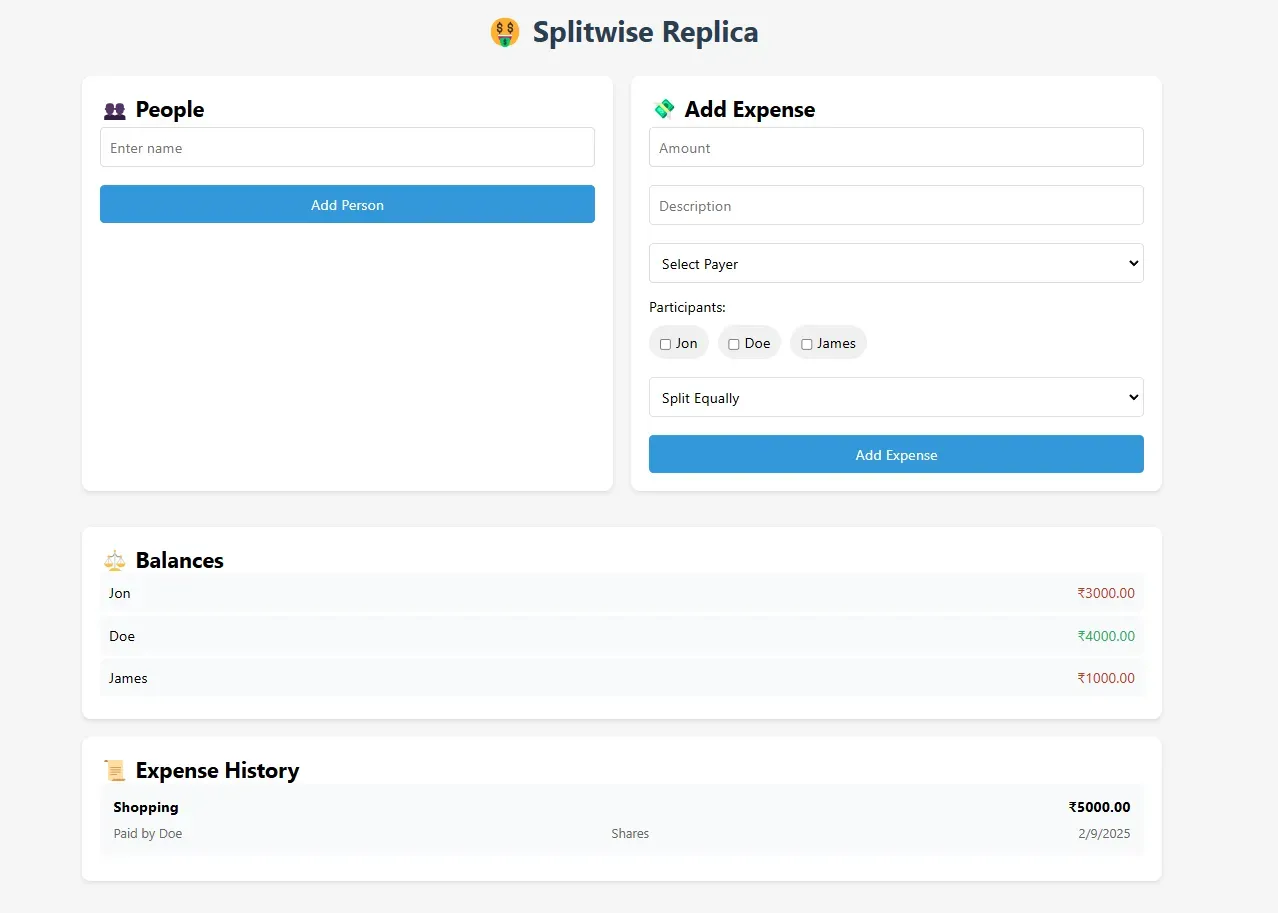Click the Shopping expense title

point(146,807)
